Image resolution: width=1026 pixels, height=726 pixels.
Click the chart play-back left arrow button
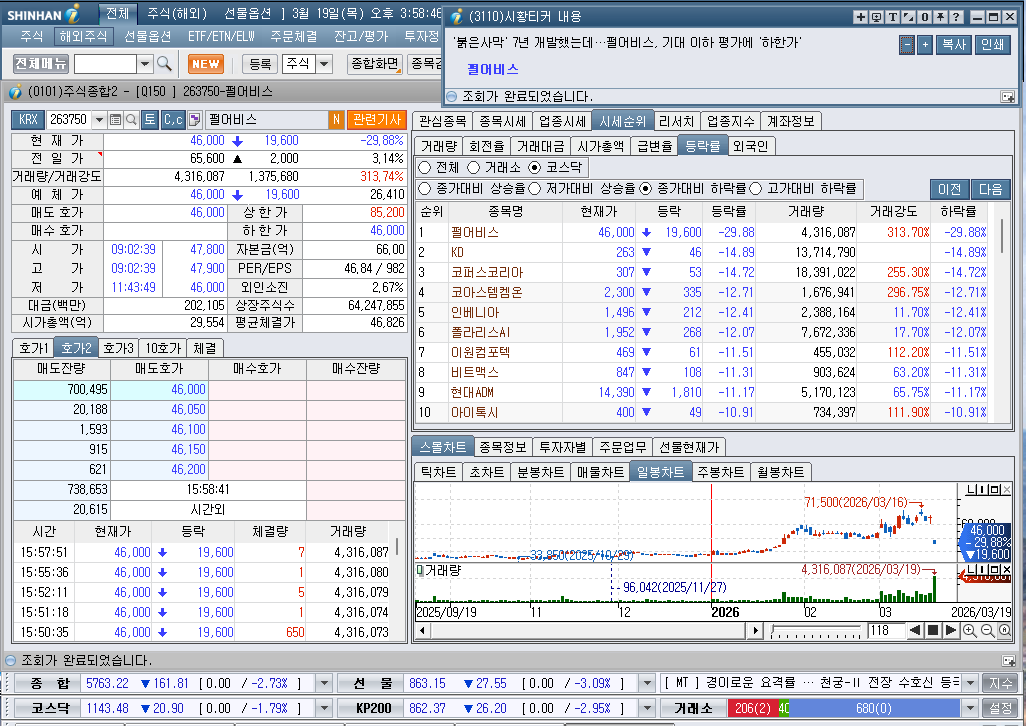pyautogui.click(x=915, y=631)
